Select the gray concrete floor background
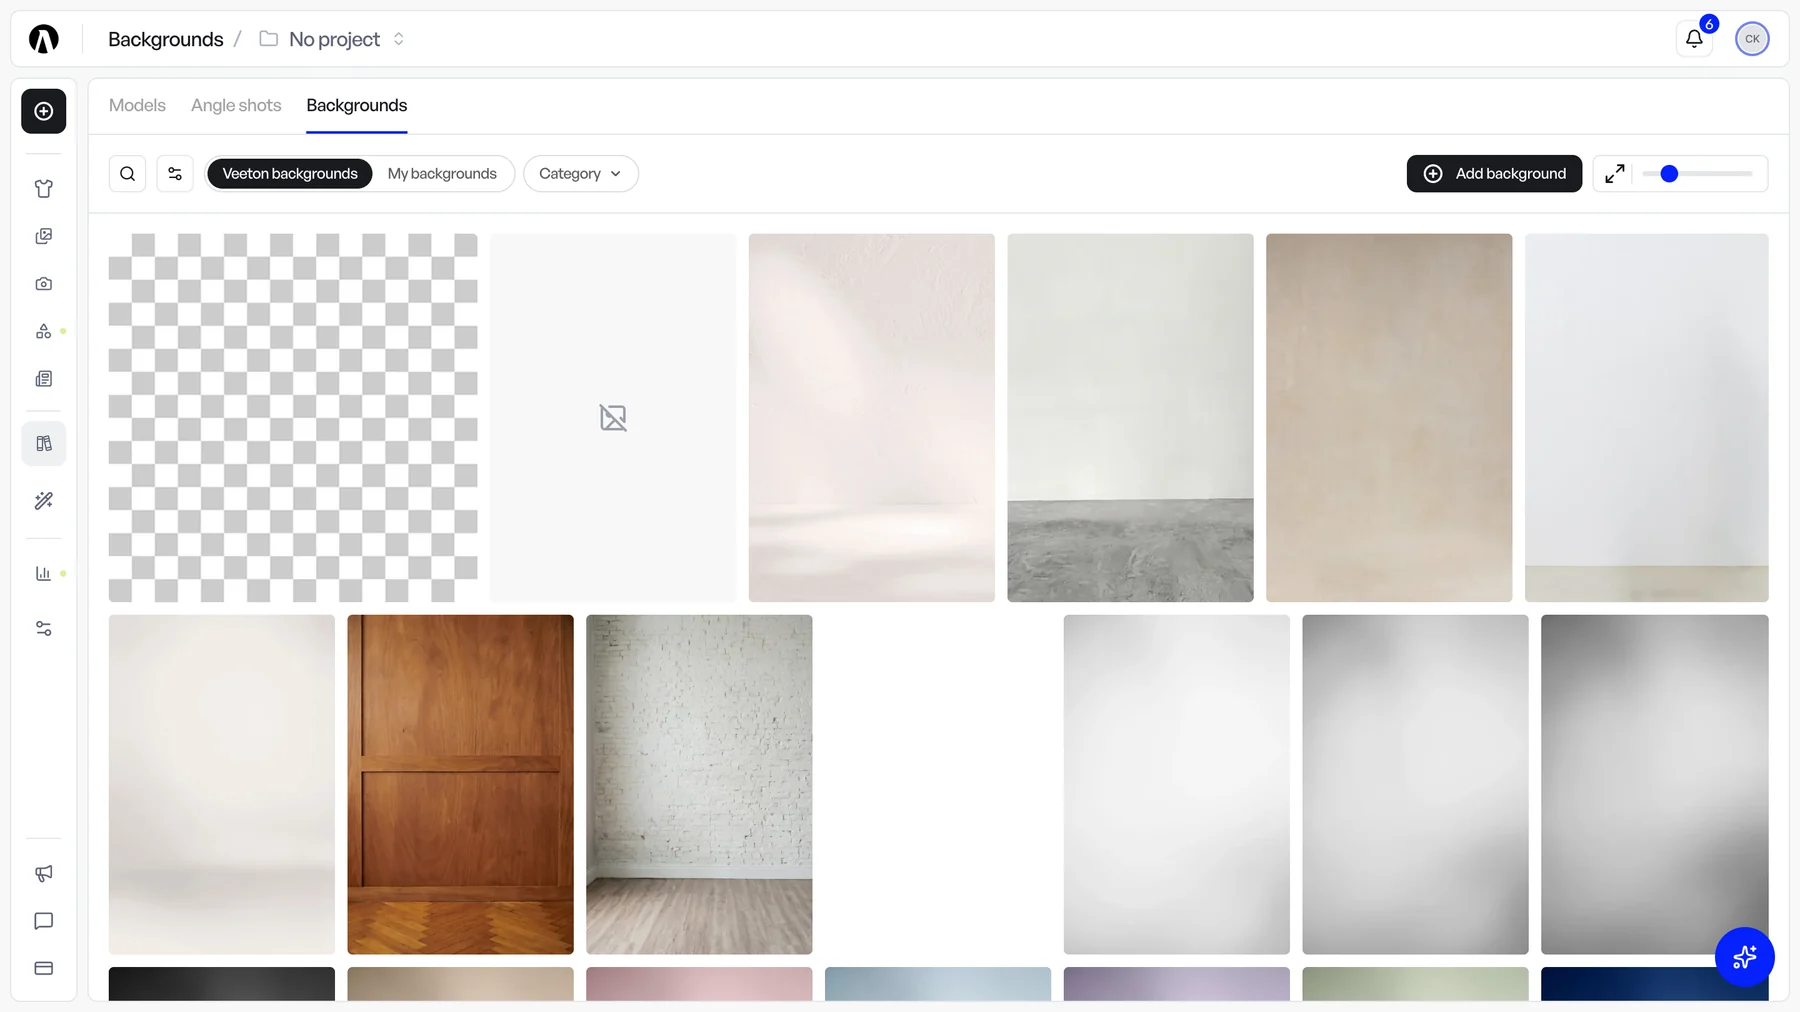1800x1012 pixels. [1130, 418]
